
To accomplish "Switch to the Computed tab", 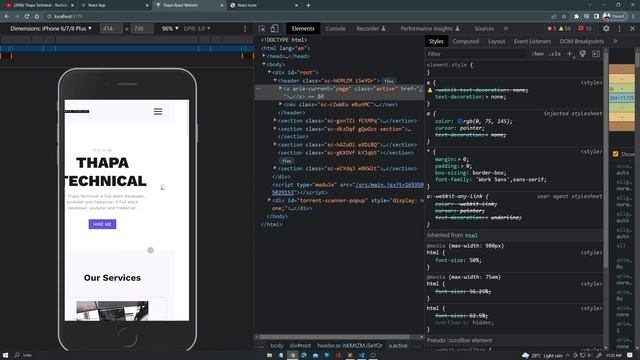I will 466,41.
